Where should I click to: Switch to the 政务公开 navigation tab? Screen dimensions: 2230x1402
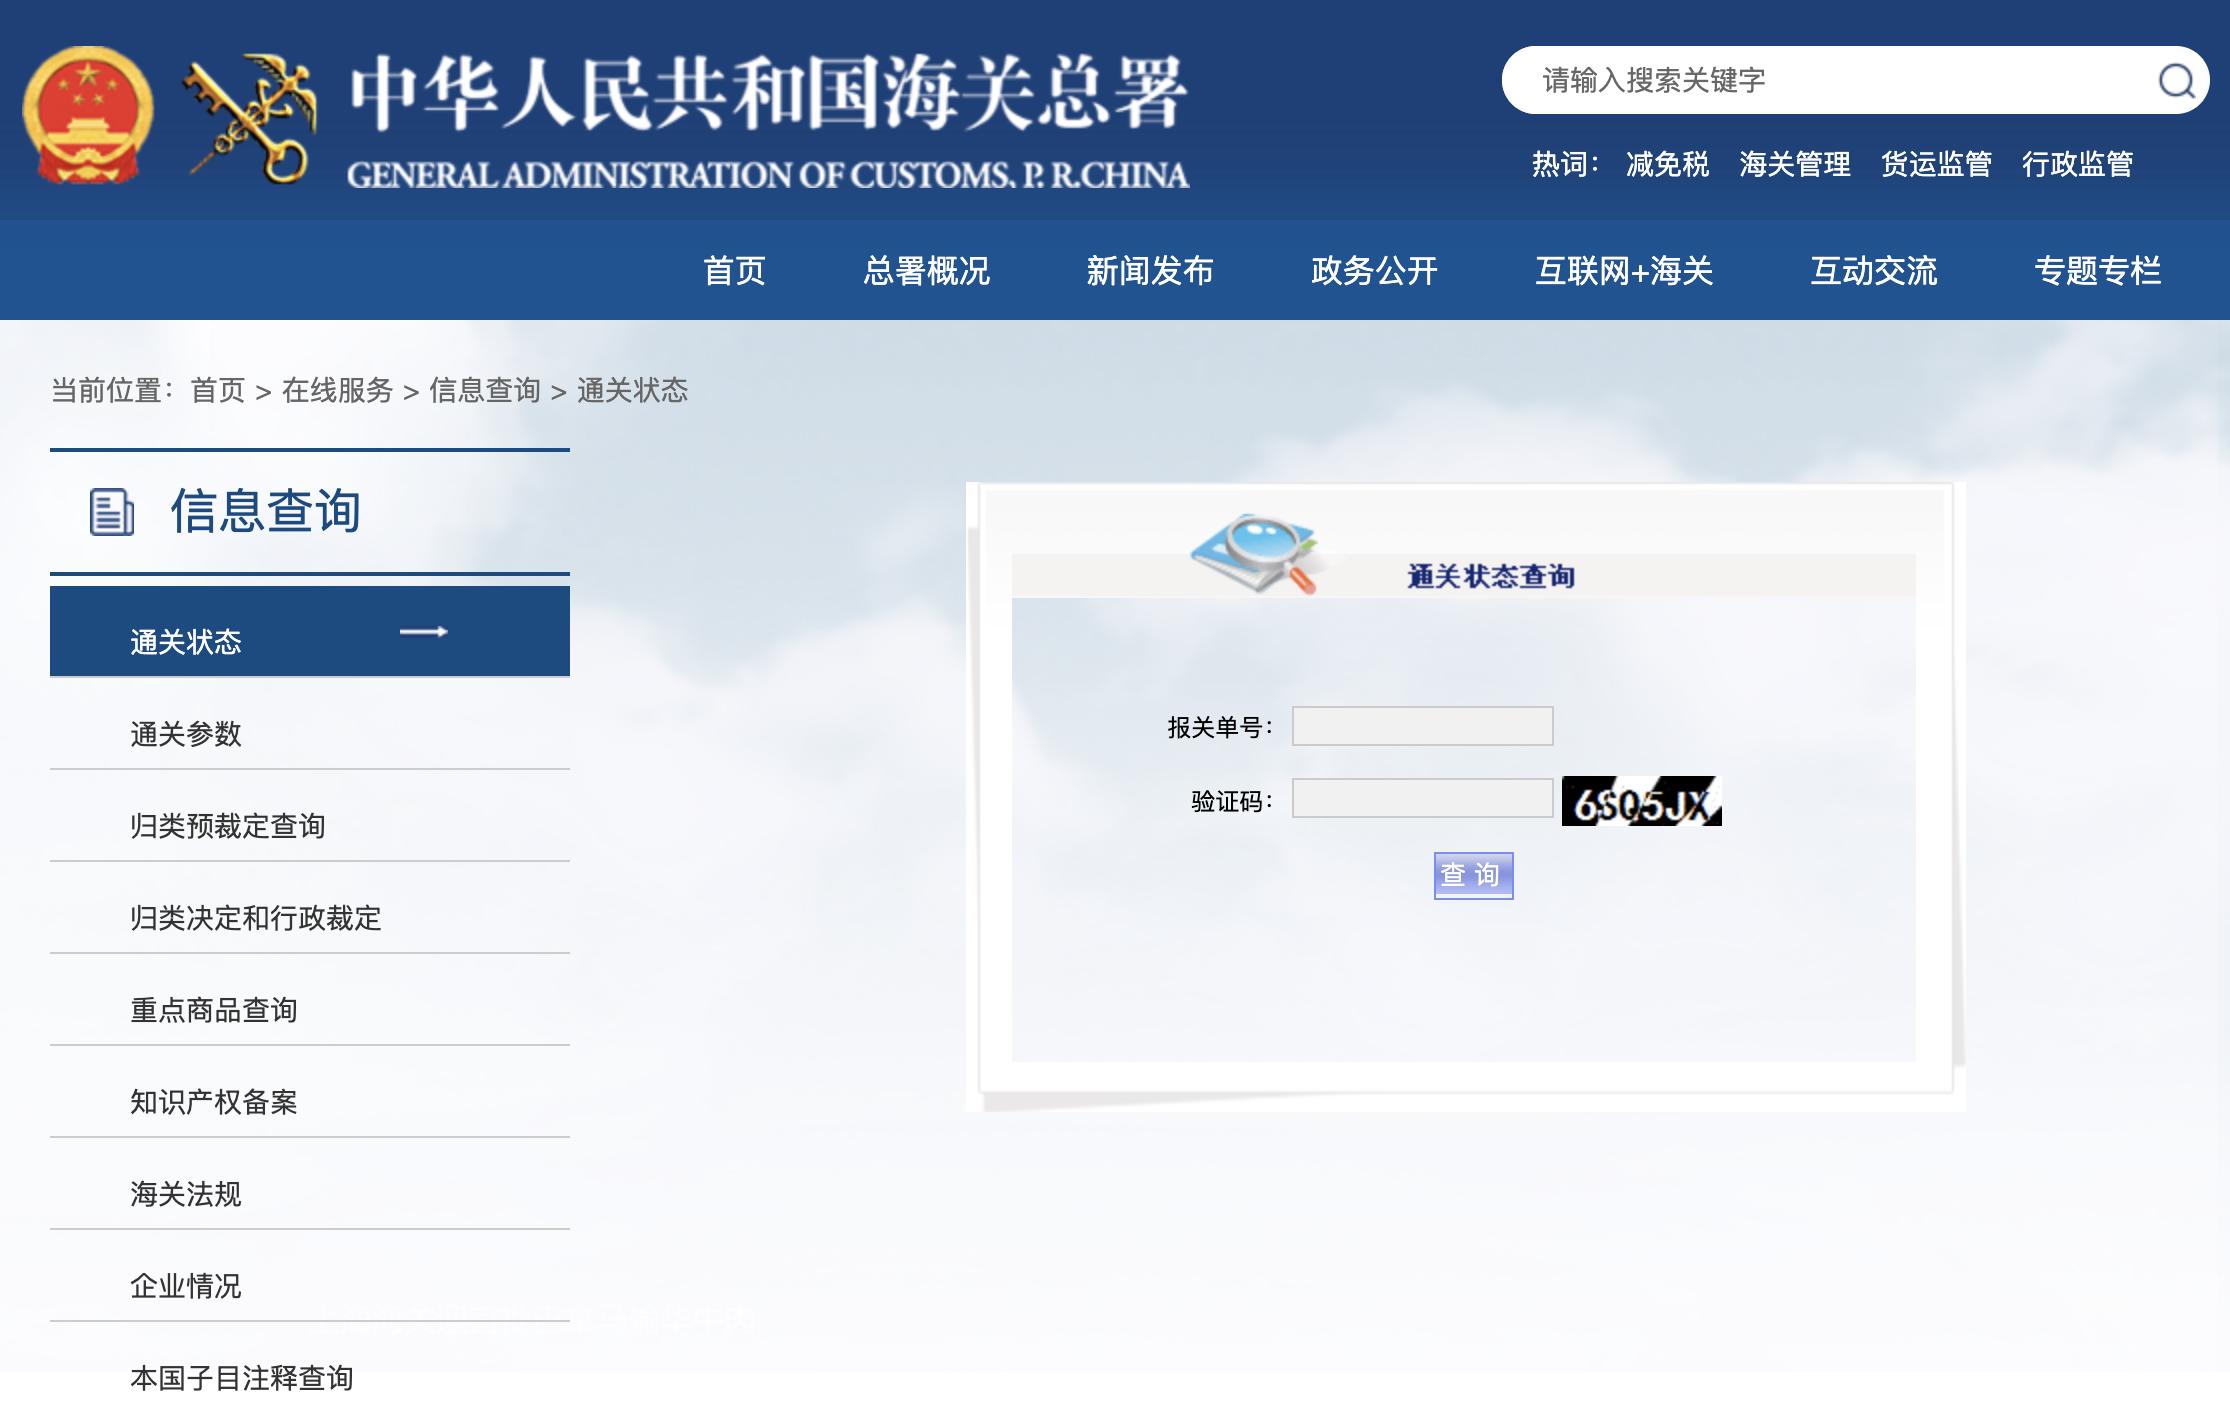click(1370, 271)
